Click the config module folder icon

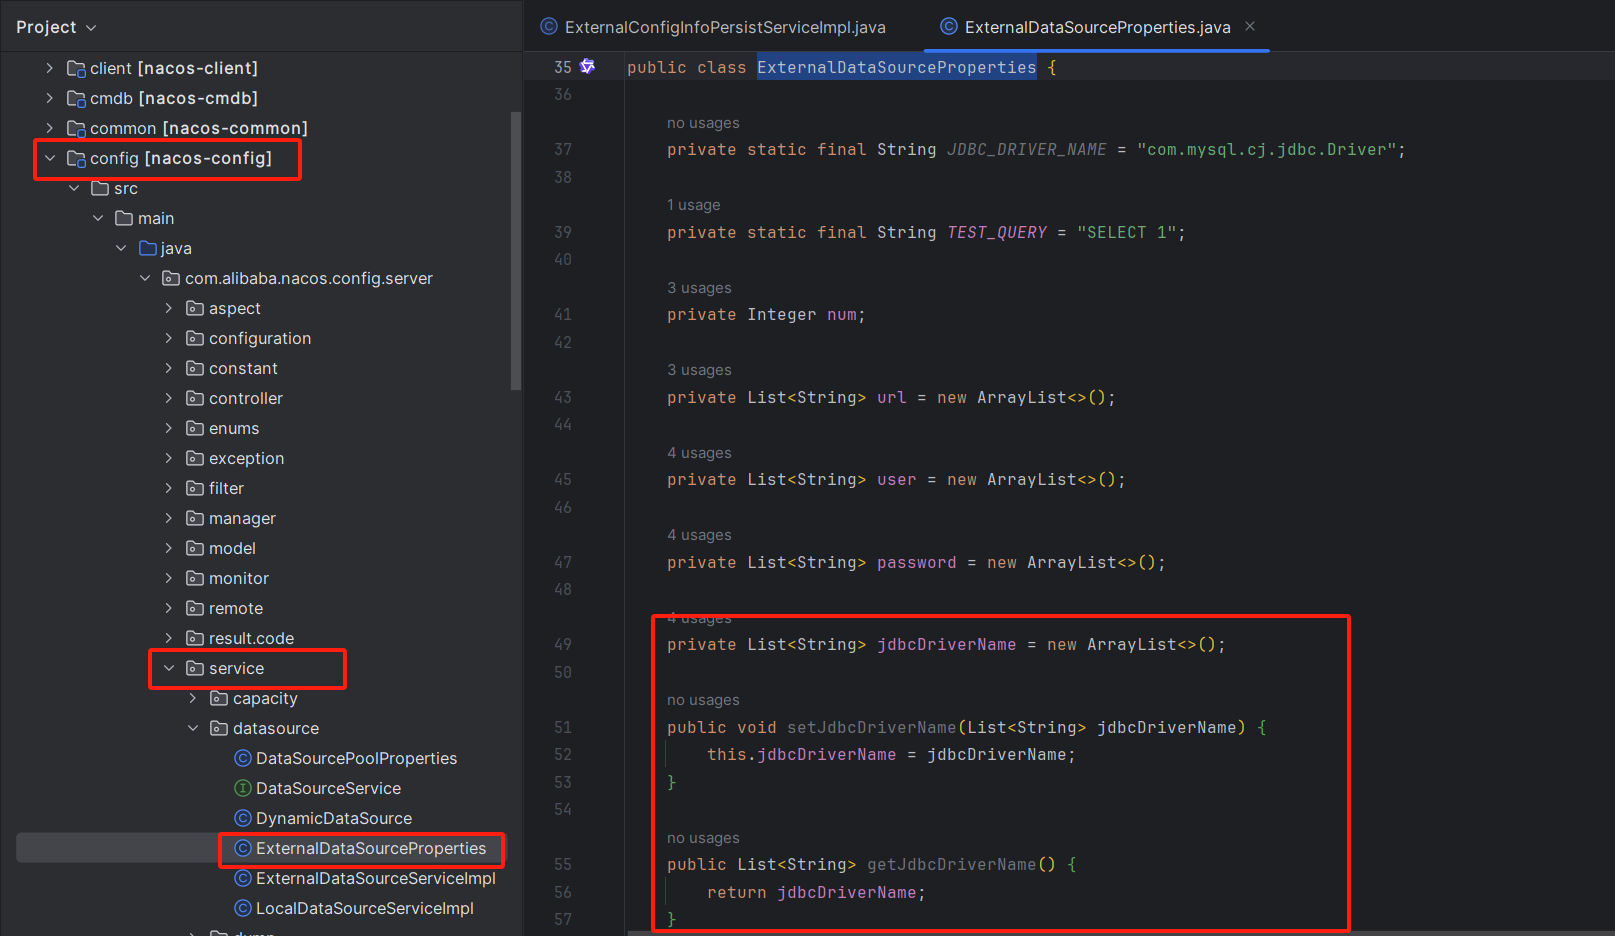click(76, 158)
